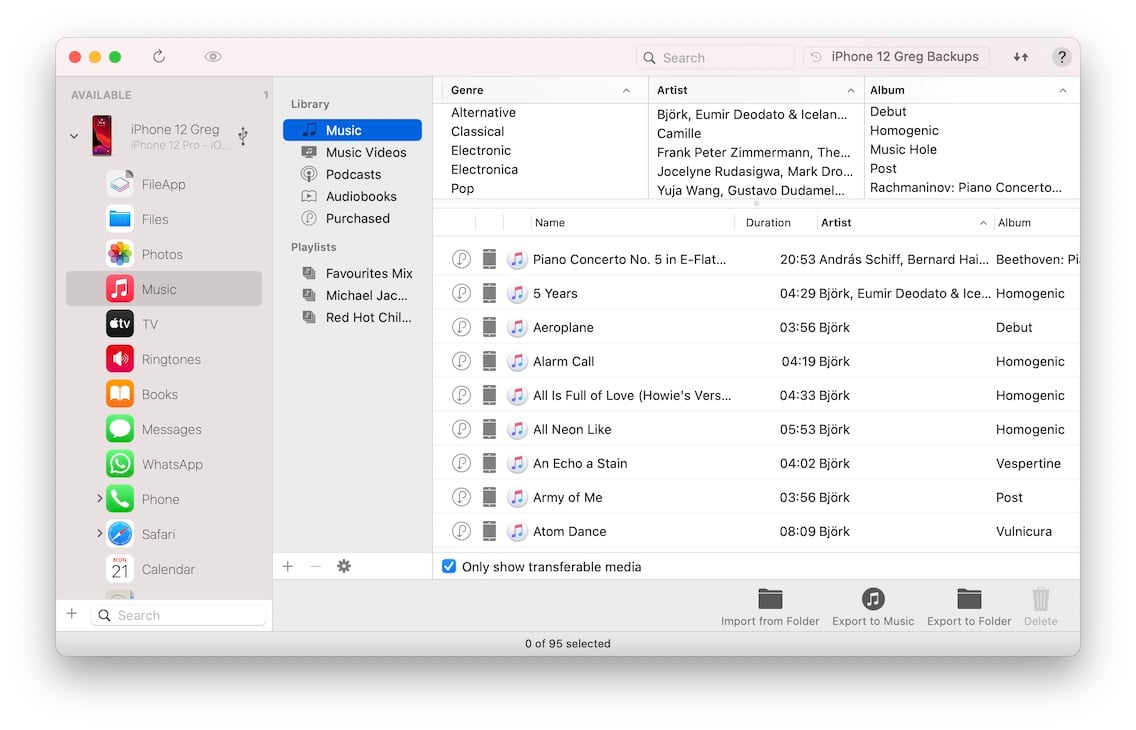This screenshot has width=1136, height=730.
Task: Select the Aeroplane track
Action: (x=756, y=327)
